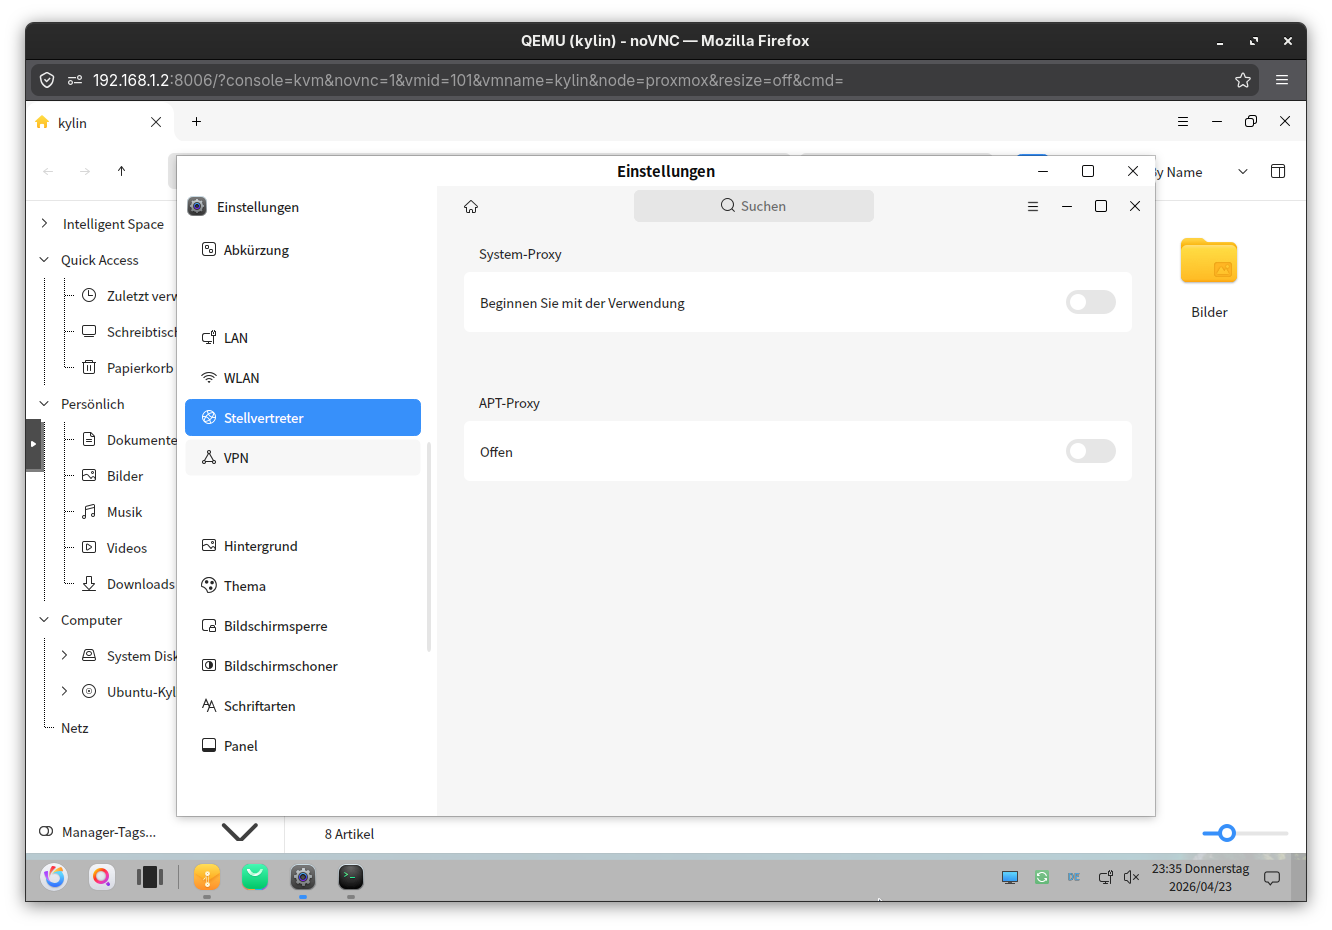The image size is (1332, 930).
Task: Go back in file manager
Action: click(x=48, y=171)
